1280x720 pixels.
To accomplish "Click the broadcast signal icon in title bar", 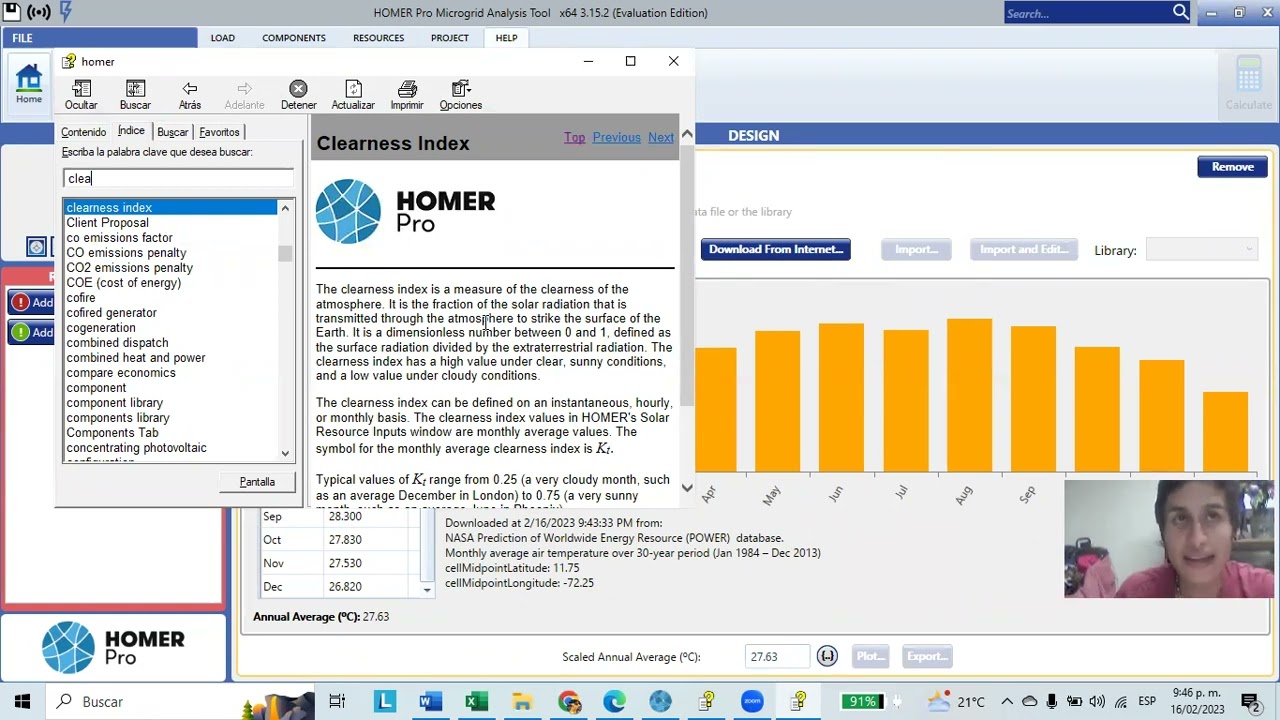I will [38, 13].
